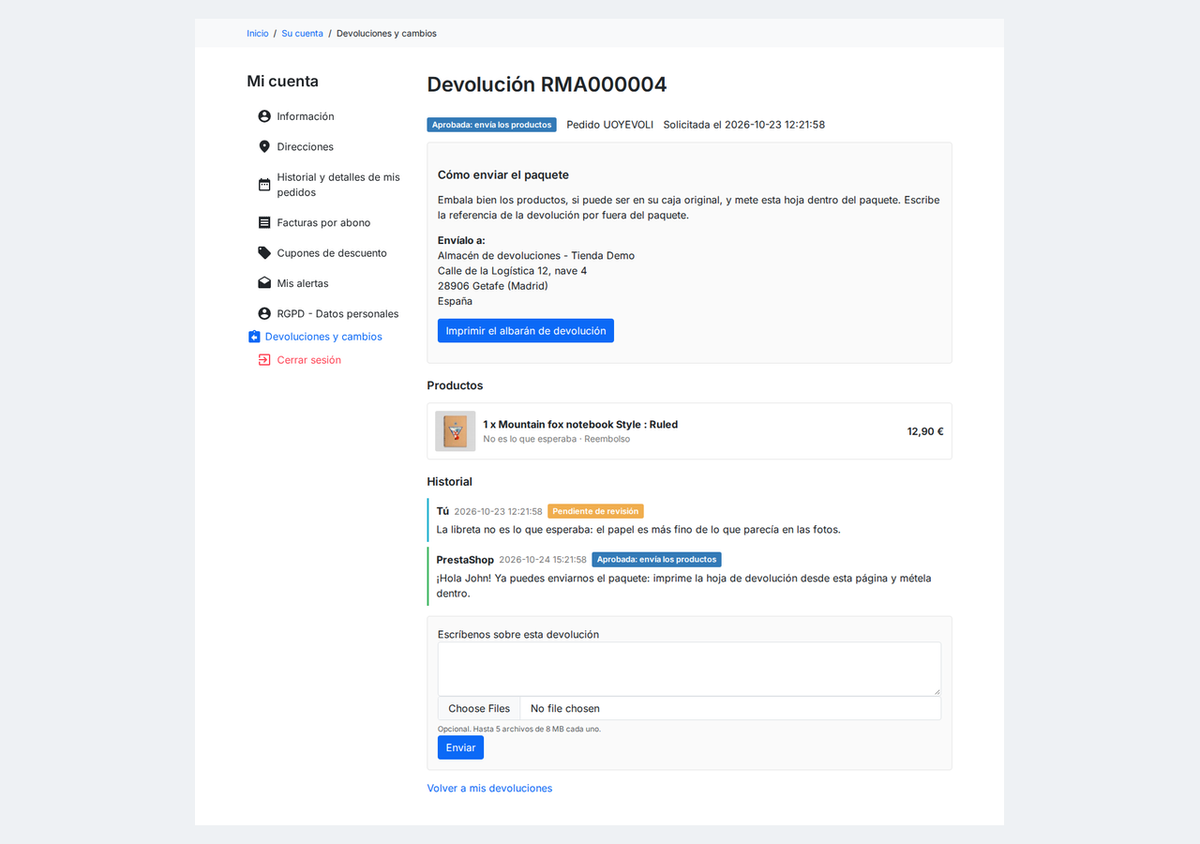Click the Cupones de descuento tag icon
Viewport: 1200px width, 844px height.
click(x=264, y=253)
